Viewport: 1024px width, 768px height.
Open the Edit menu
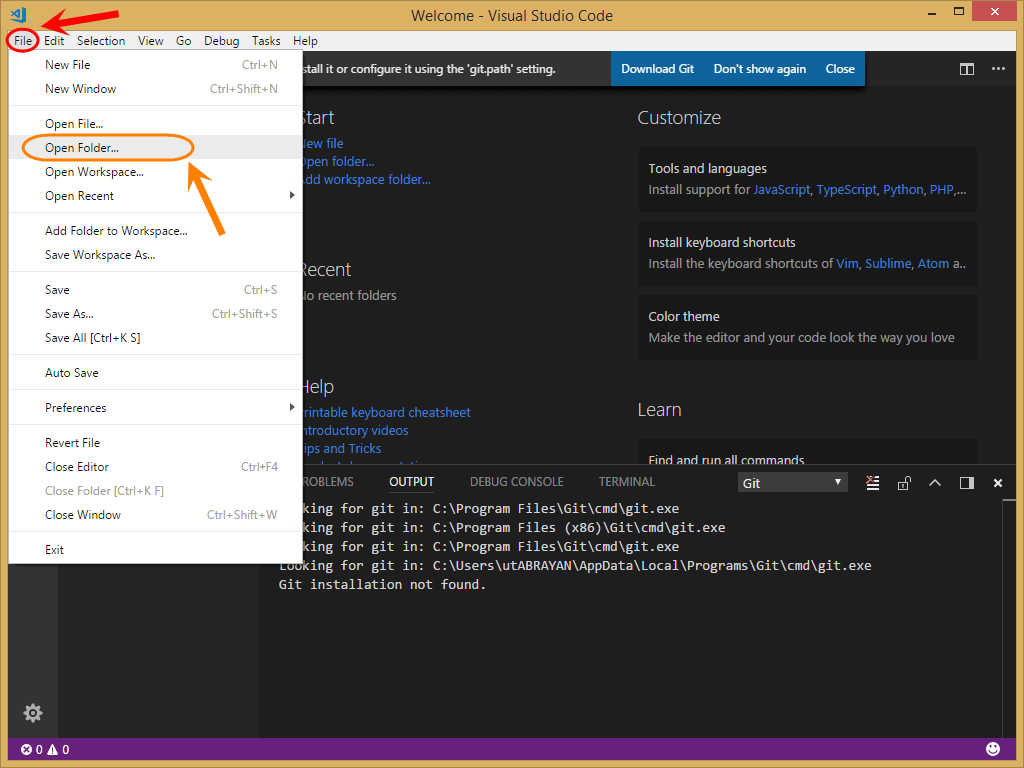tap(54, 40)
